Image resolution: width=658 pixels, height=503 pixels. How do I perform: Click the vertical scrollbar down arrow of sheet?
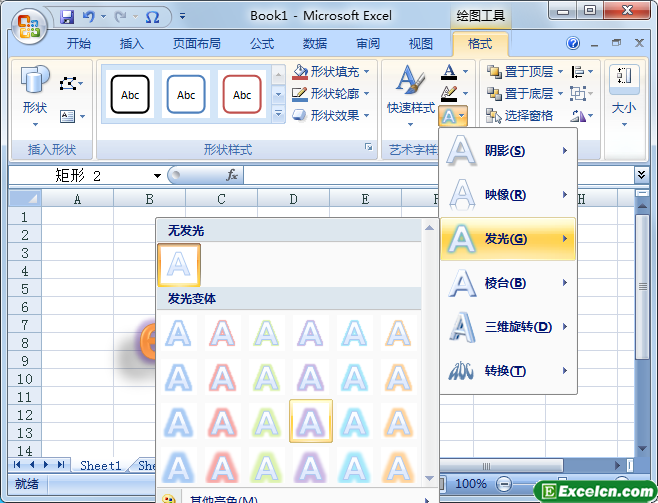click(x=642, y=449)
